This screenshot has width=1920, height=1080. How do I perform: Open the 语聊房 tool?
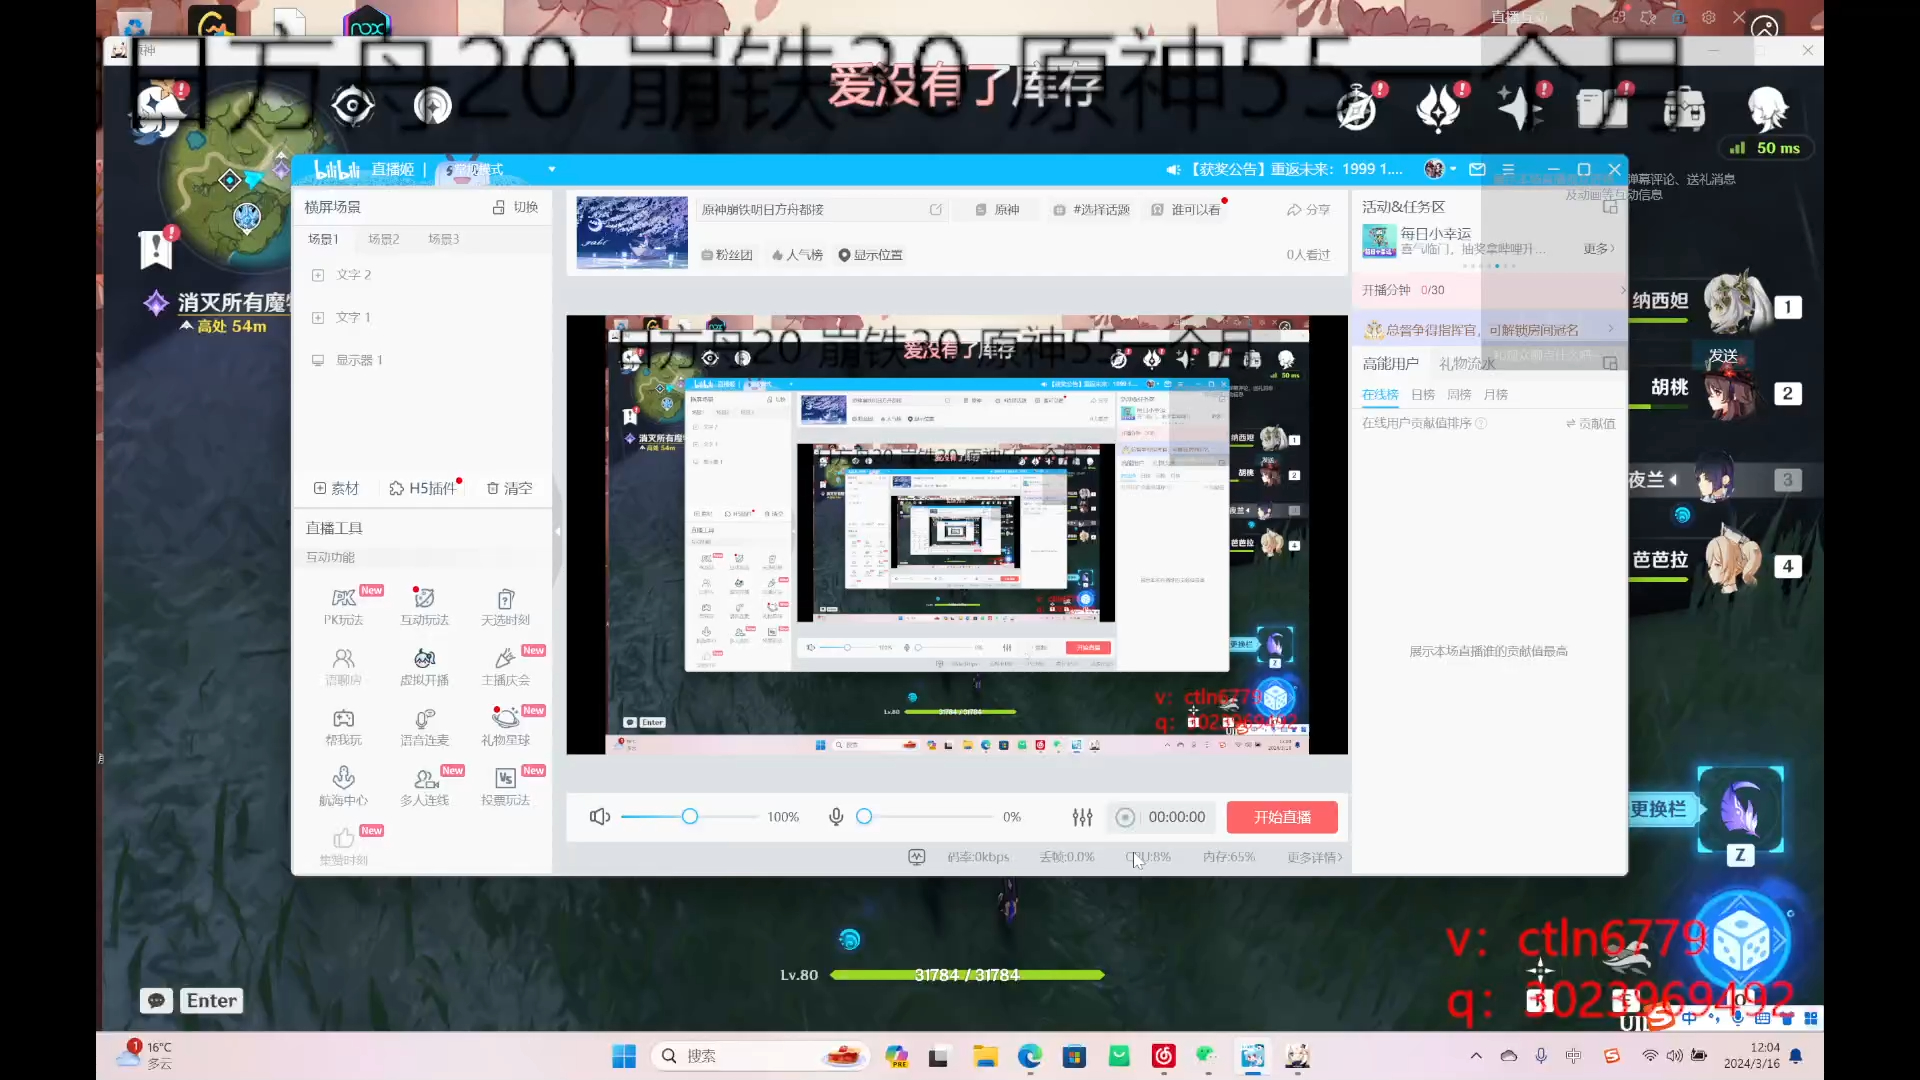[343, 666]
